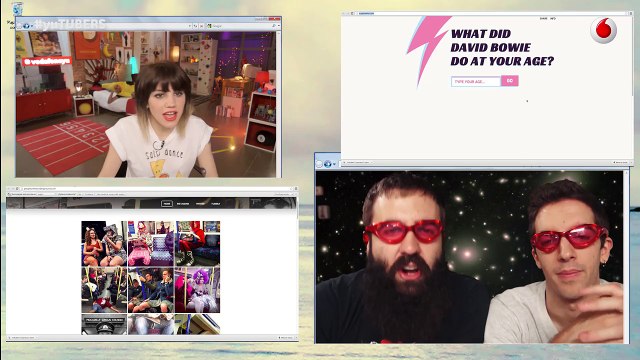Focus the 'Type your age' input field
The height and width of the screenshot is (360, 640).
tap(476, 81)
